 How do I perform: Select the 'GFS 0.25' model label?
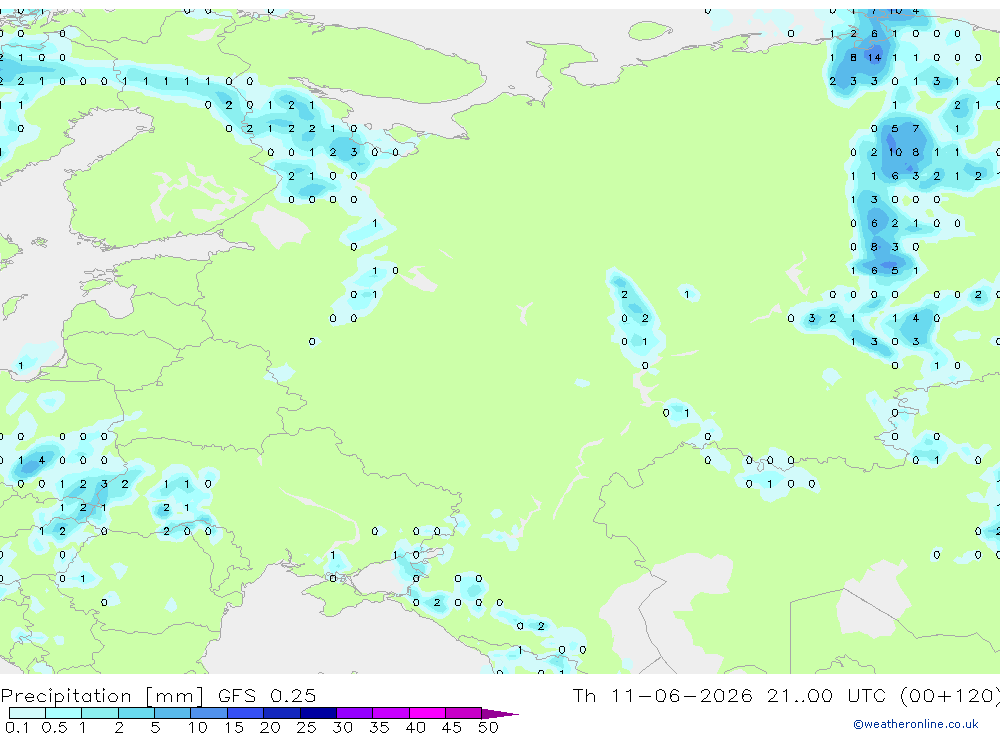click(267, 695)
